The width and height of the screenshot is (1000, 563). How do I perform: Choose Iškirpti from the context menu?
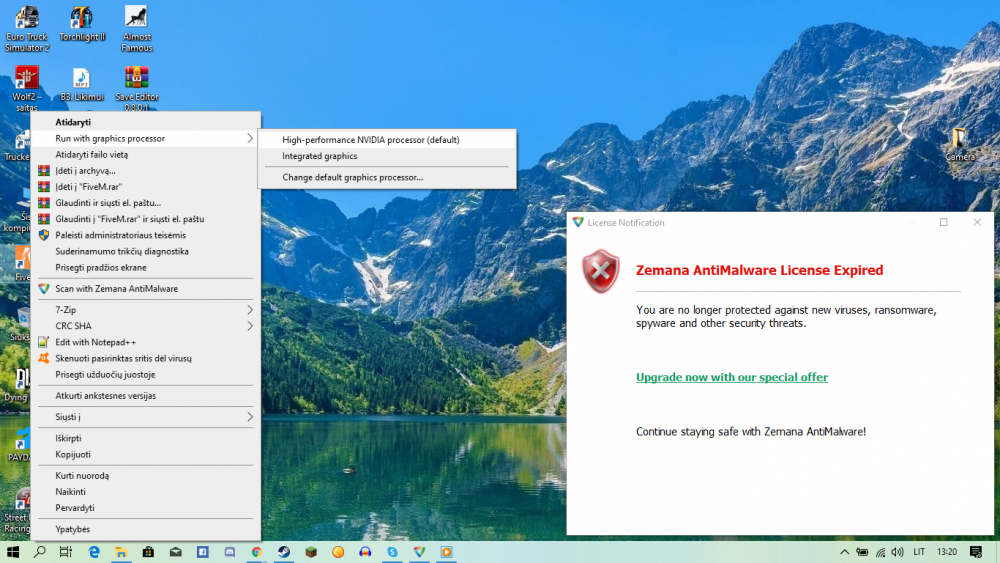click(x=146, y=439)
